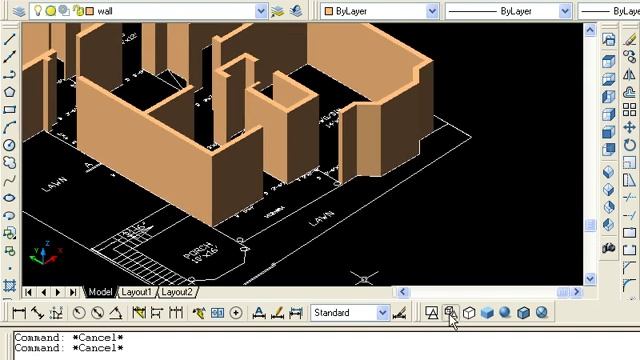Select the Construction Line tool
Image resolution: width=640 pixels, height=360 pixels.
point(9,57)
